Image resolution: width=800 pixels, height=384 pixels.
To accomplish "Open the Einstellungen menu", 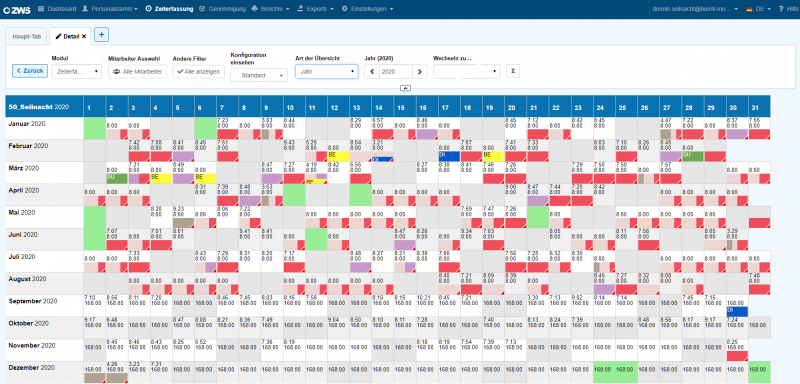I will 367,9.
